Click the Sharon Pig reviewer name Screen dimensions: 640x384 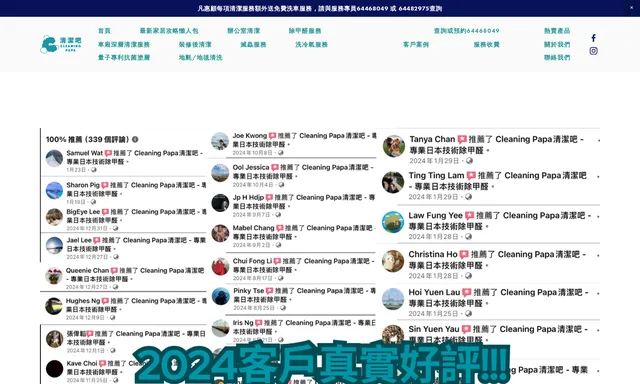tap(83, 185)
